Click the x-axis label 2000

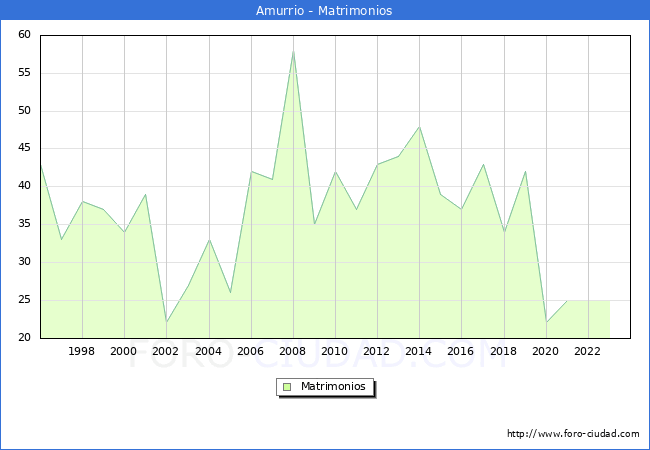(124, 351)
